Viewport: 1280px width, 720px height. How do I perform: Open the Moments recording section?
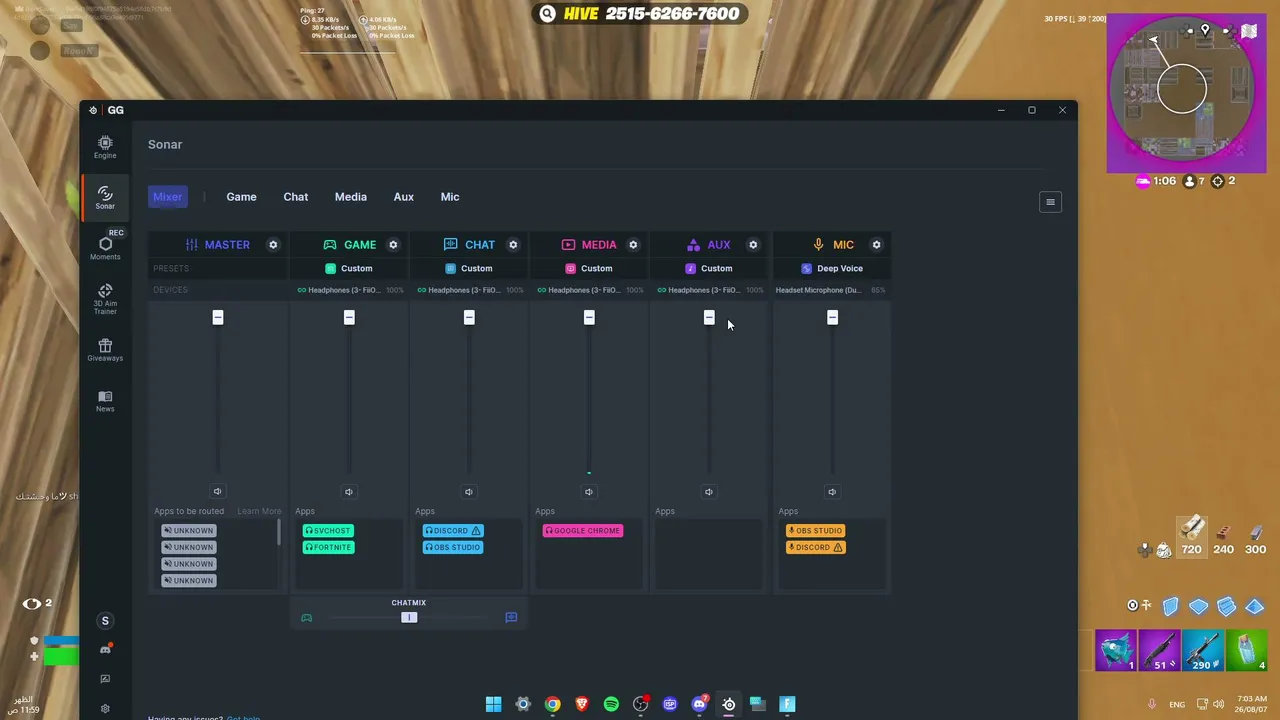pyautogui.click(x=105, y=248)
